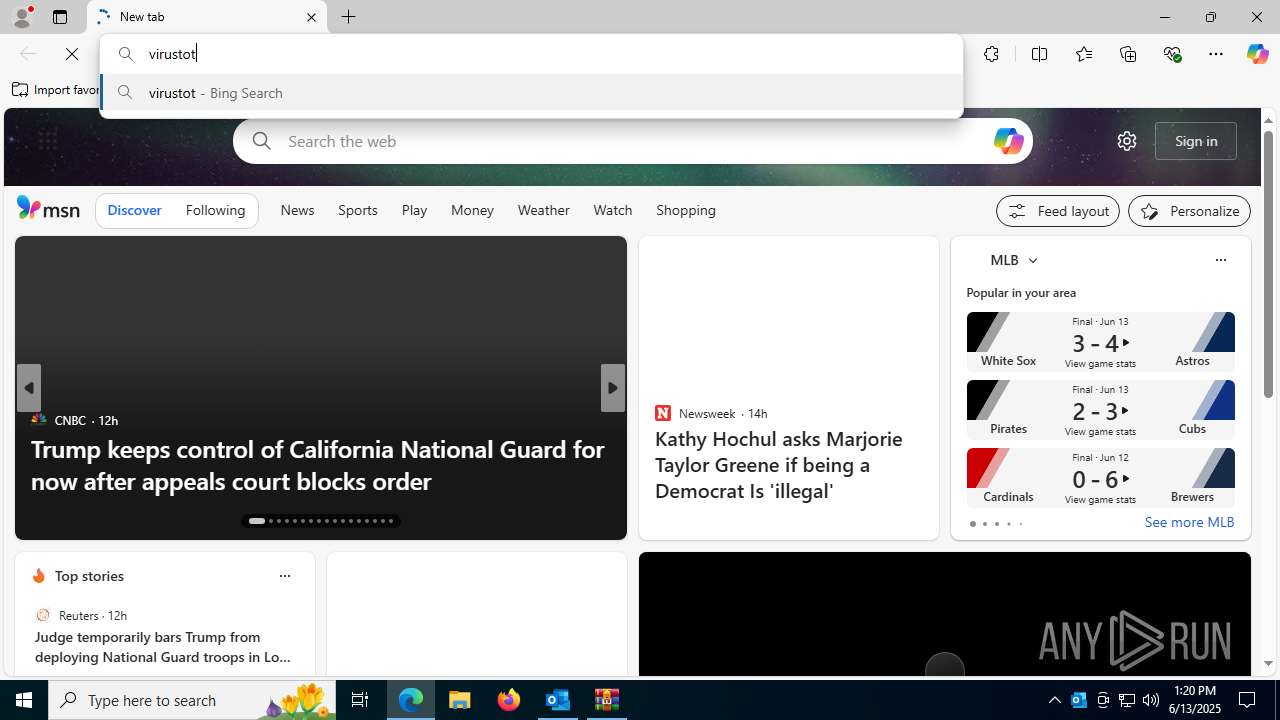
Task: Click Copilot icon in web search box
Action: coord(1008,141)
